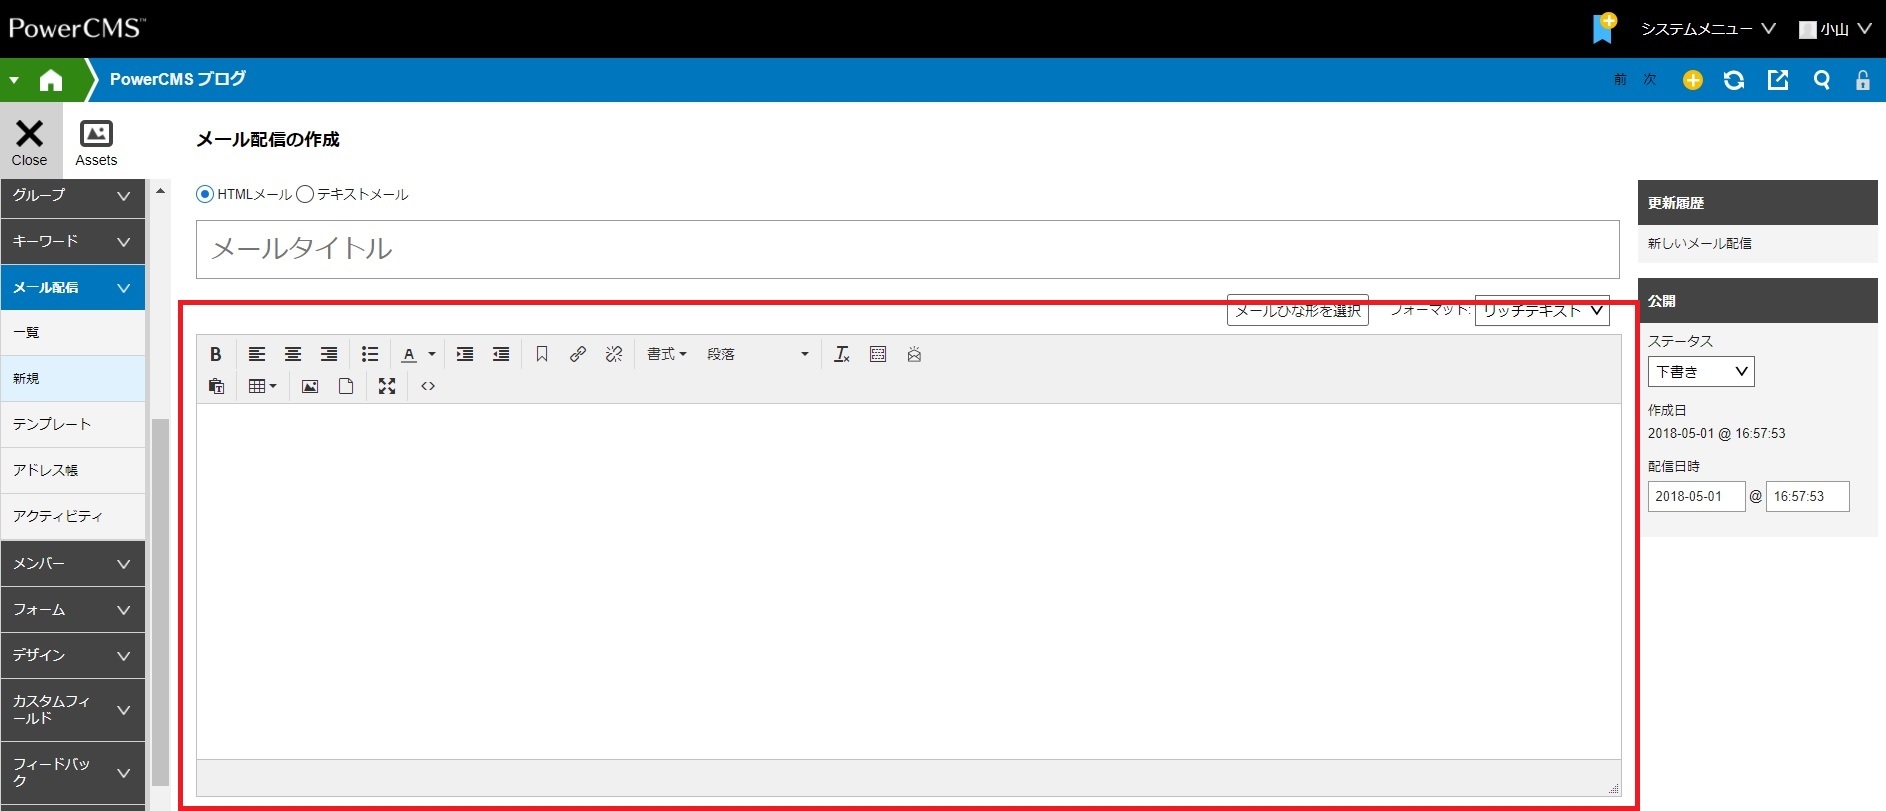
Task: Open the HTML source code view
Action: (428, 386)
